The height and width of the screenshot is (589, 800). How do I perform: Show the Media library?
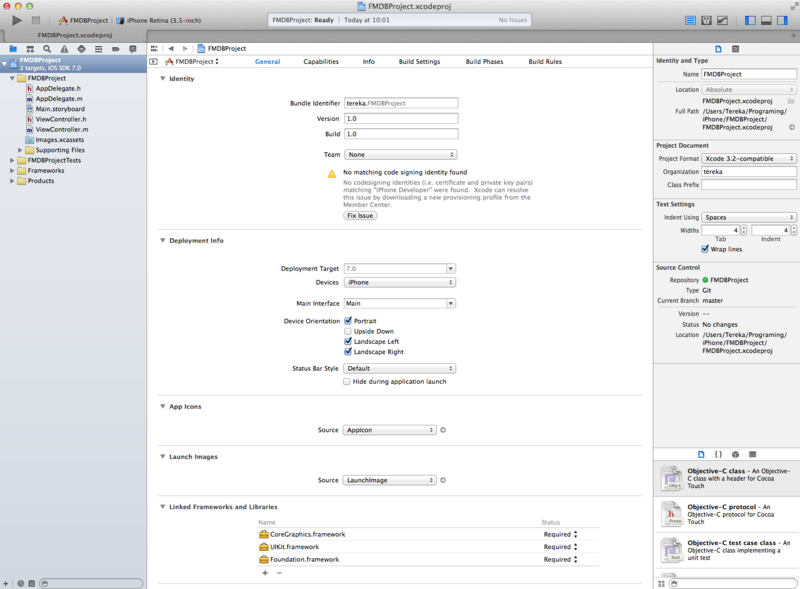coord(753,454)
